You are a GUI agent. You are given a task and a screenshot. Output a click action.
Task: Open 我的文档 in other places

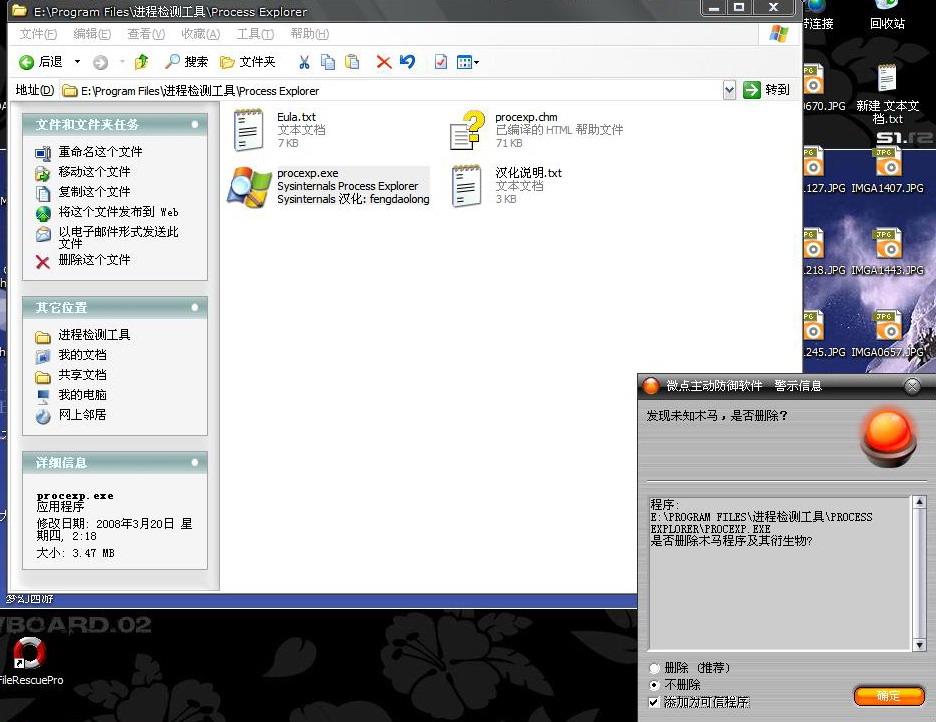(x=82, y=355)
